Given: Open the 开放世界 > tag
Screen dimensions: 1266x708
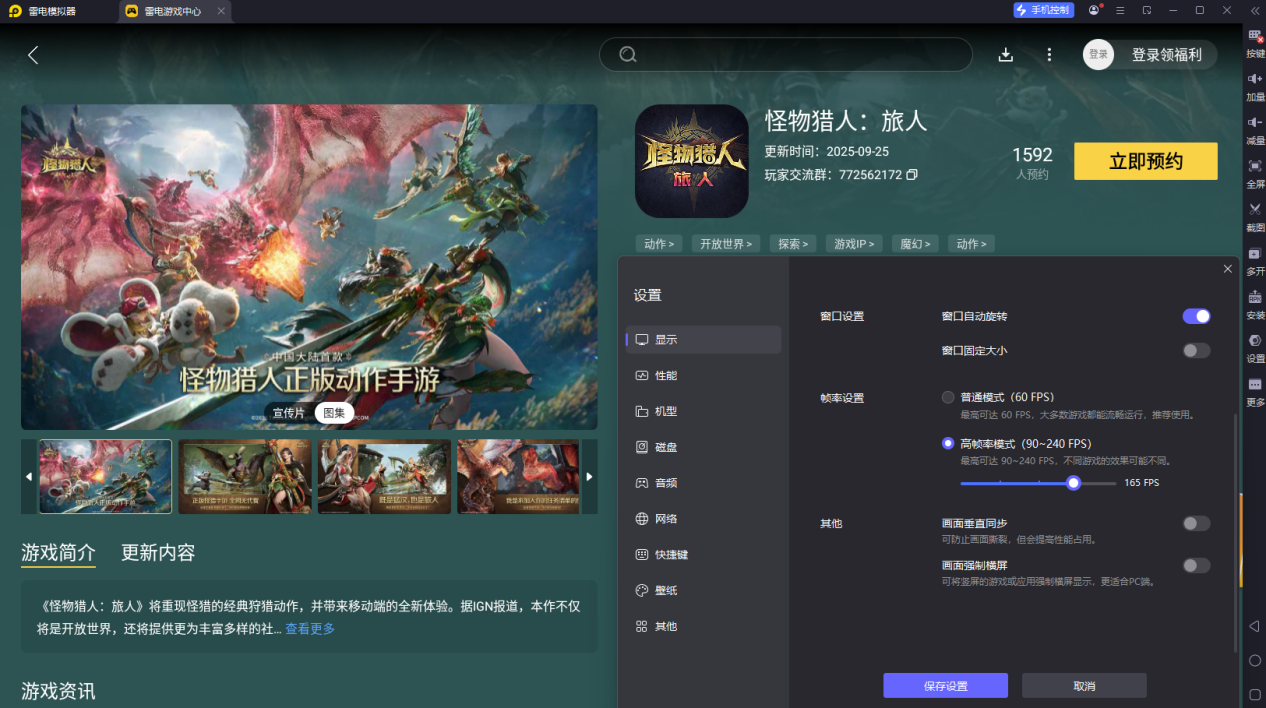Looking at the screenshot, I should pos(726,244).
